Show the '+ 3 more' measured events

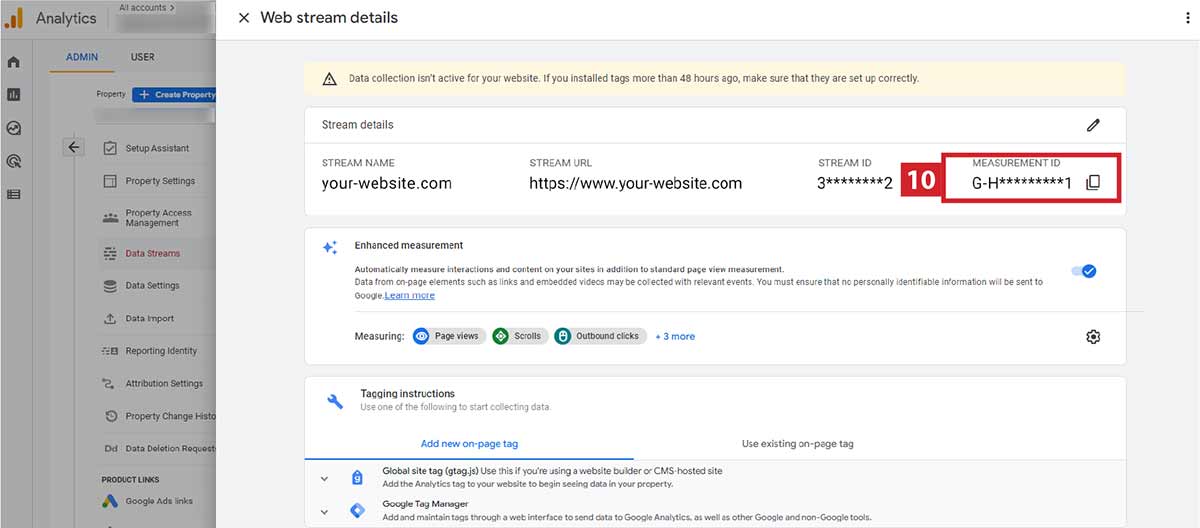[x=675, y=336]
